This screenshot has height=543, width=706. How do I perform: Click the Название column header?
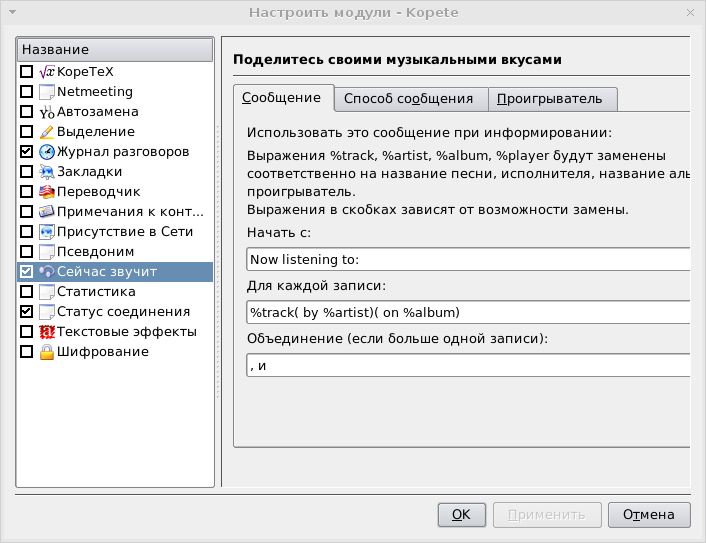pos(115,49)
